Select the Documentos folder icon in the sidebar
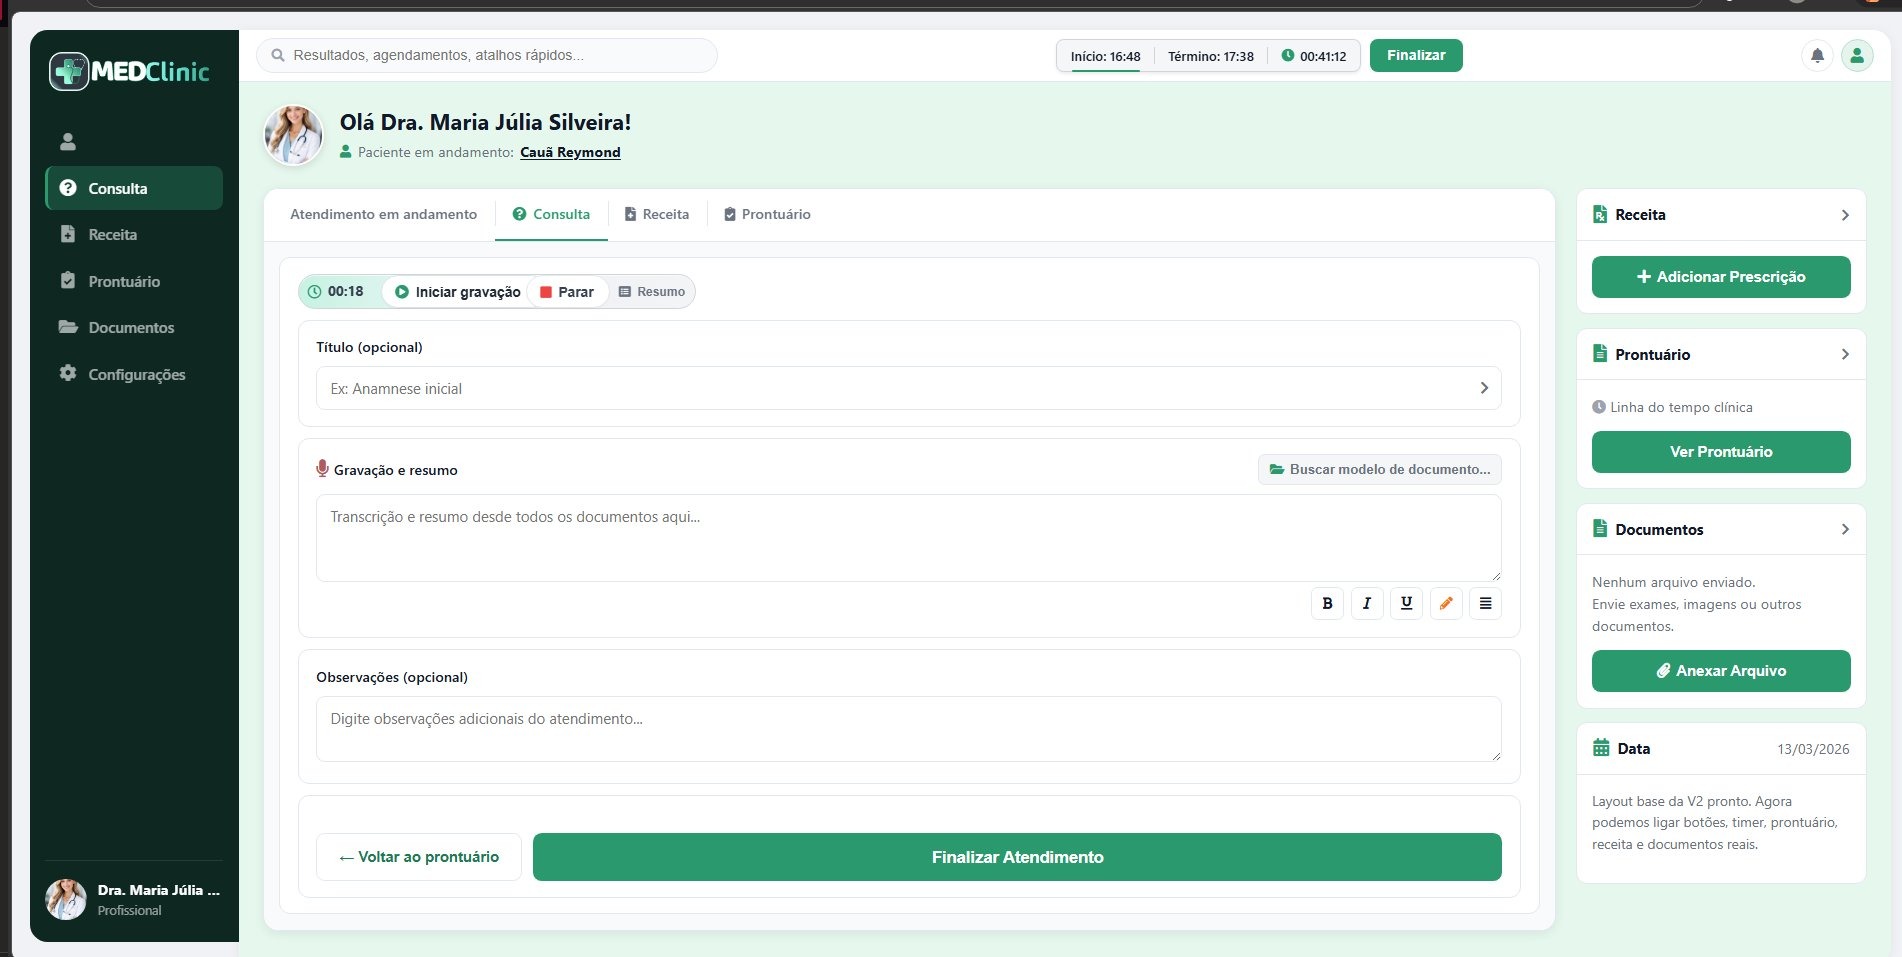 (x=67, y=327)
